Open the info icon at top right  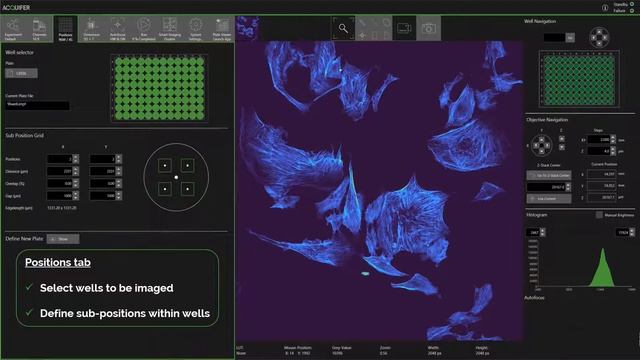tap(605, 8)
